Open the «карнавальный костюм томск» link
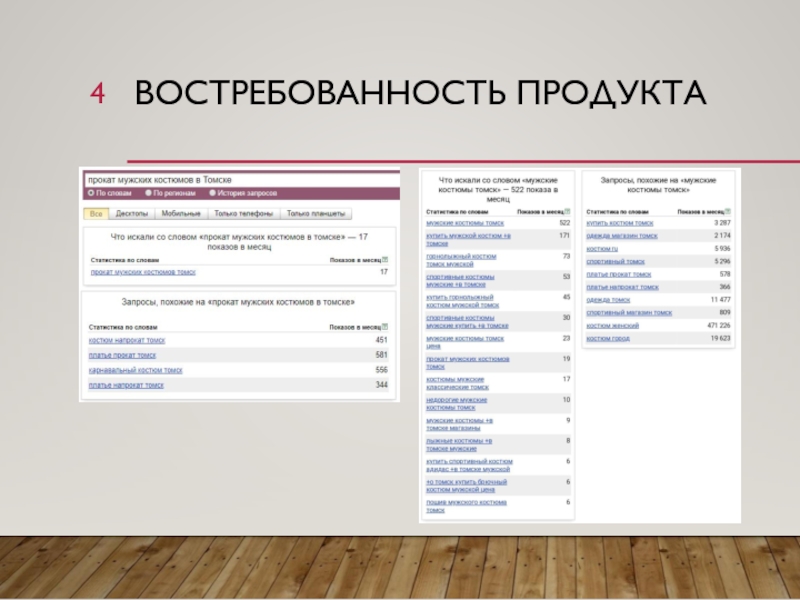 point(136,370)
